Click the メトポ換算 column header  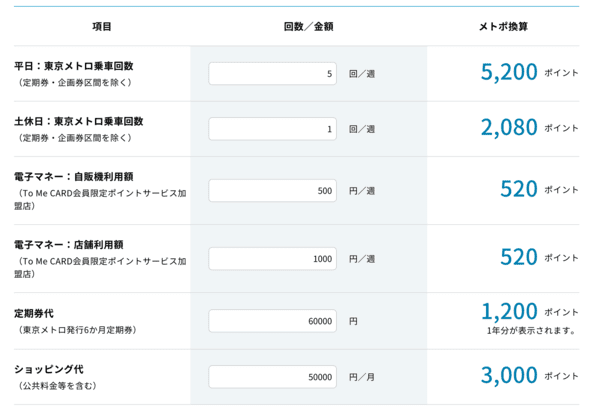coord(503,26)
